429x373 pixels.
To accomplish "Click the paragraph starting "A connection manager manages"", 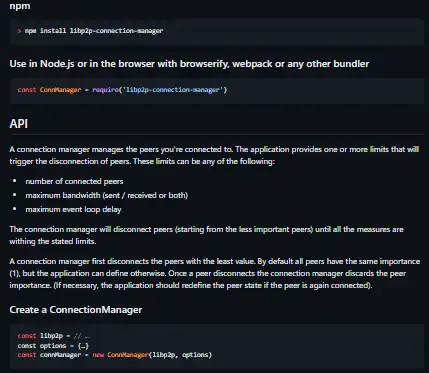I will (214, 155).
